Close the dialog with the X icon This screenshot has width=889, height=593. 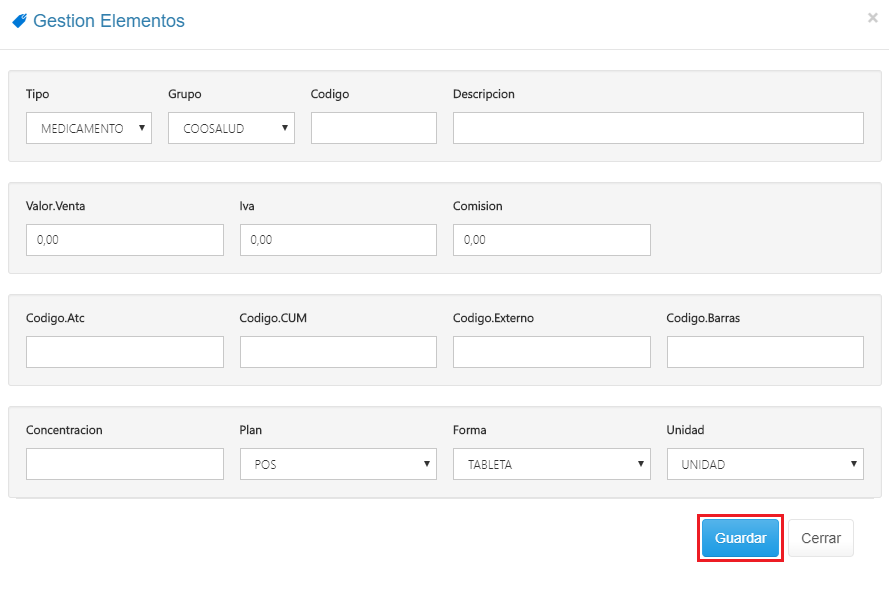[x=872, y=18]
